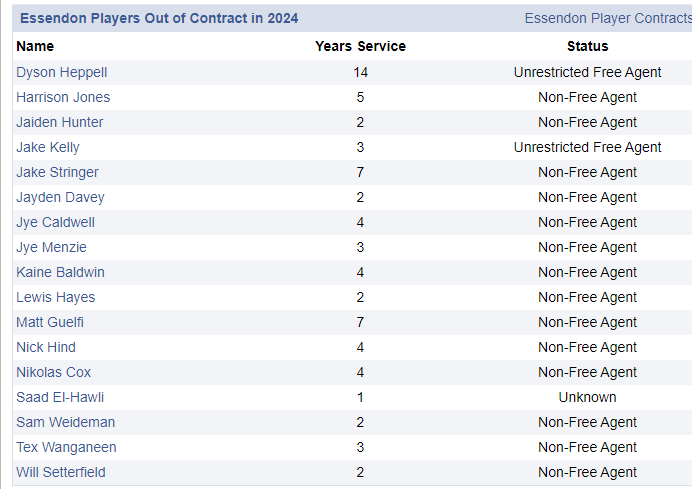The height and width of the screenshot is (489, 692).
Task: Click Lewis Hayes in the table
Action: [x=54, y=297]
